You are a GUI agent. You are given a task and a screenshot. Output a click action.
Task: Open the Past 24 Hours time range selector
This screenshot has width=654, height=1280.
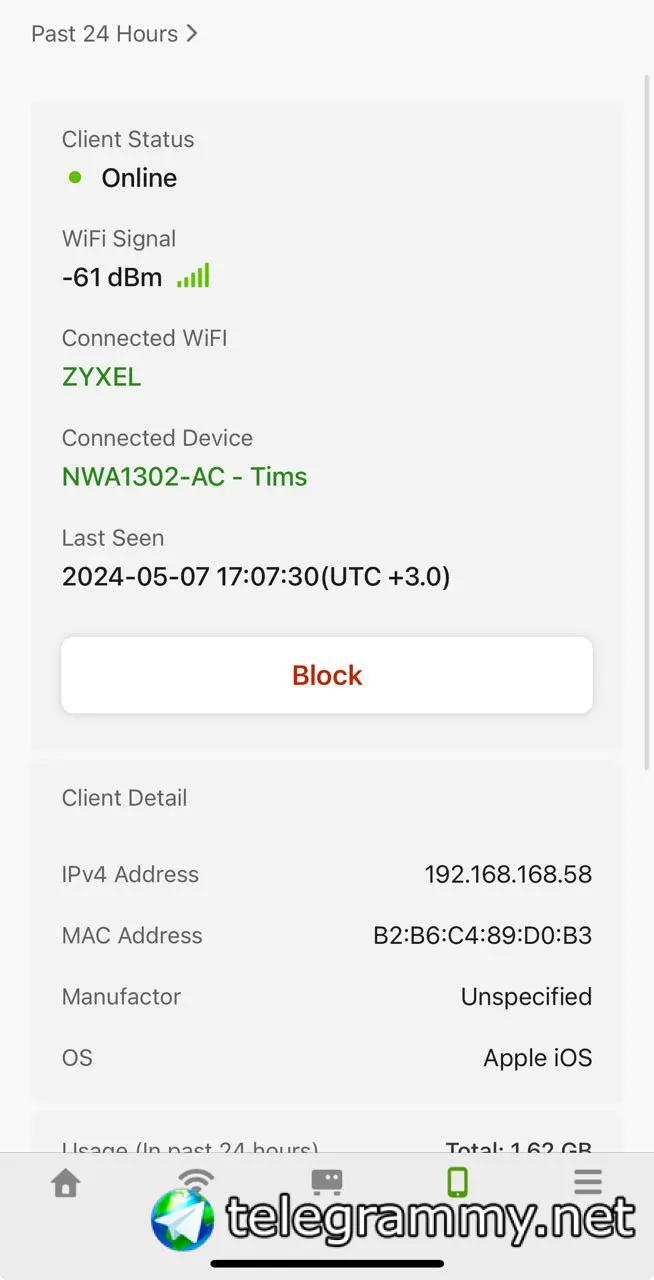pyautogui.click(x=114, y=34)
